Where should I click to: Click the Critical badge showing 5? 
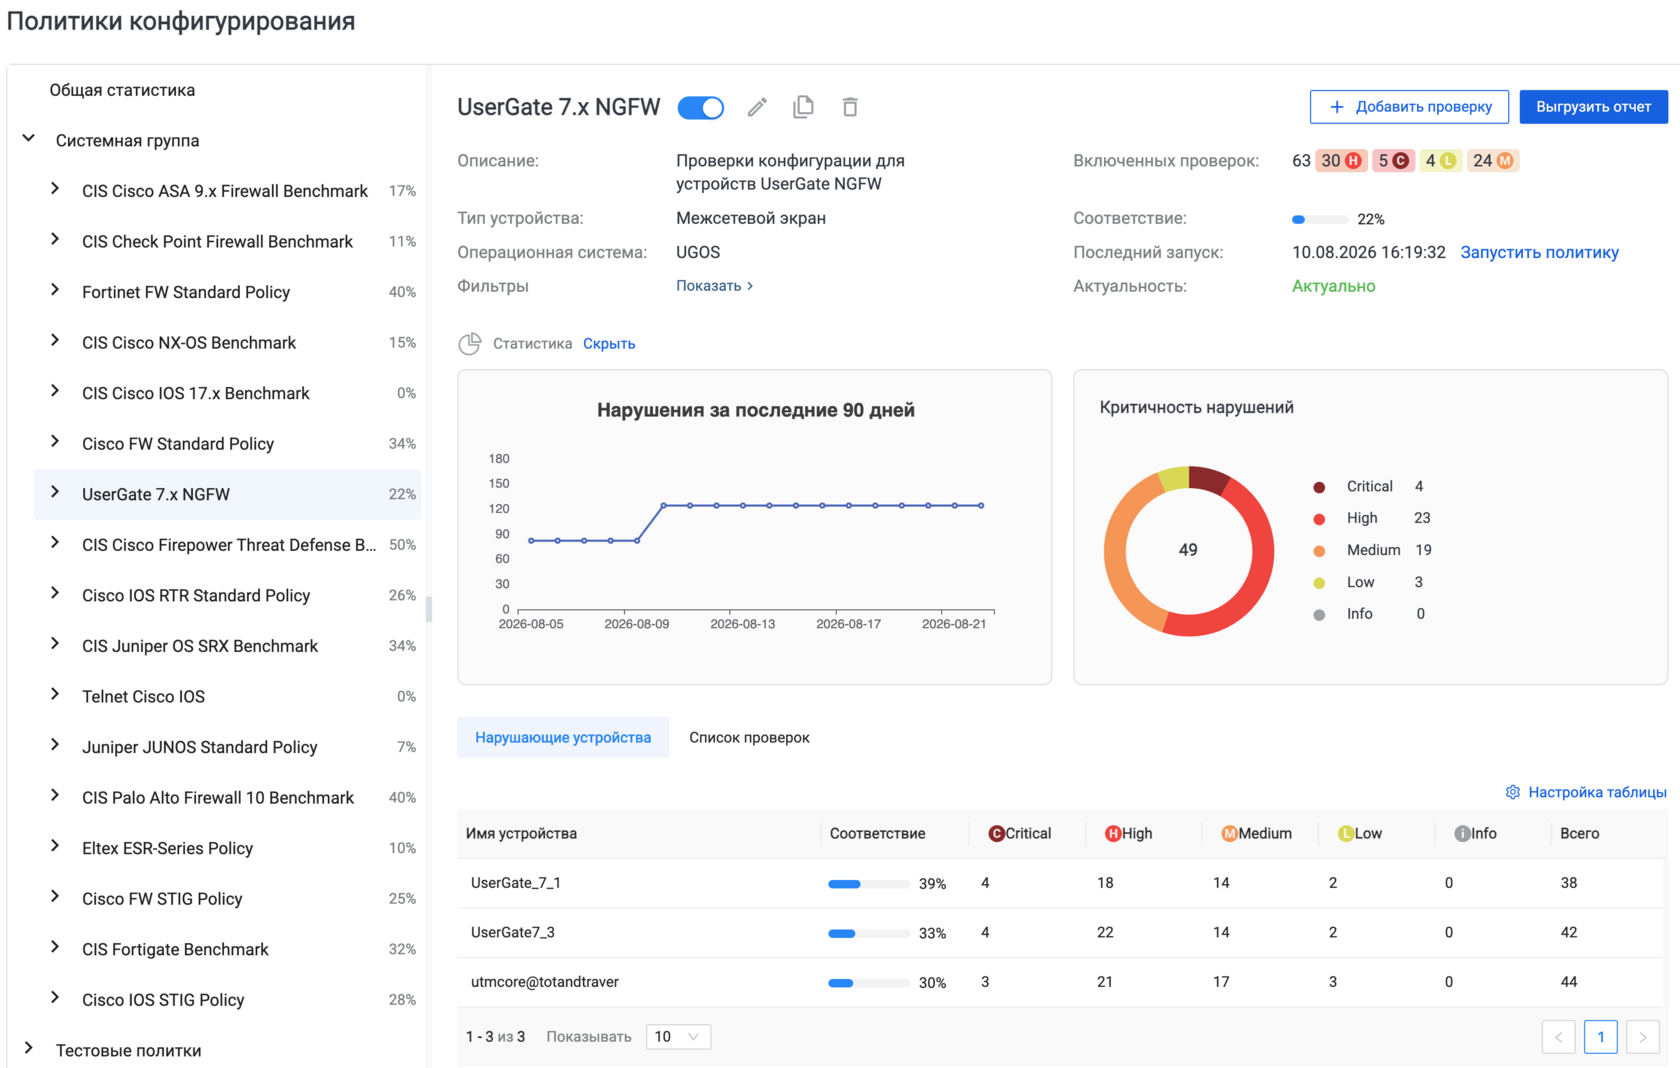(1393, 161)
